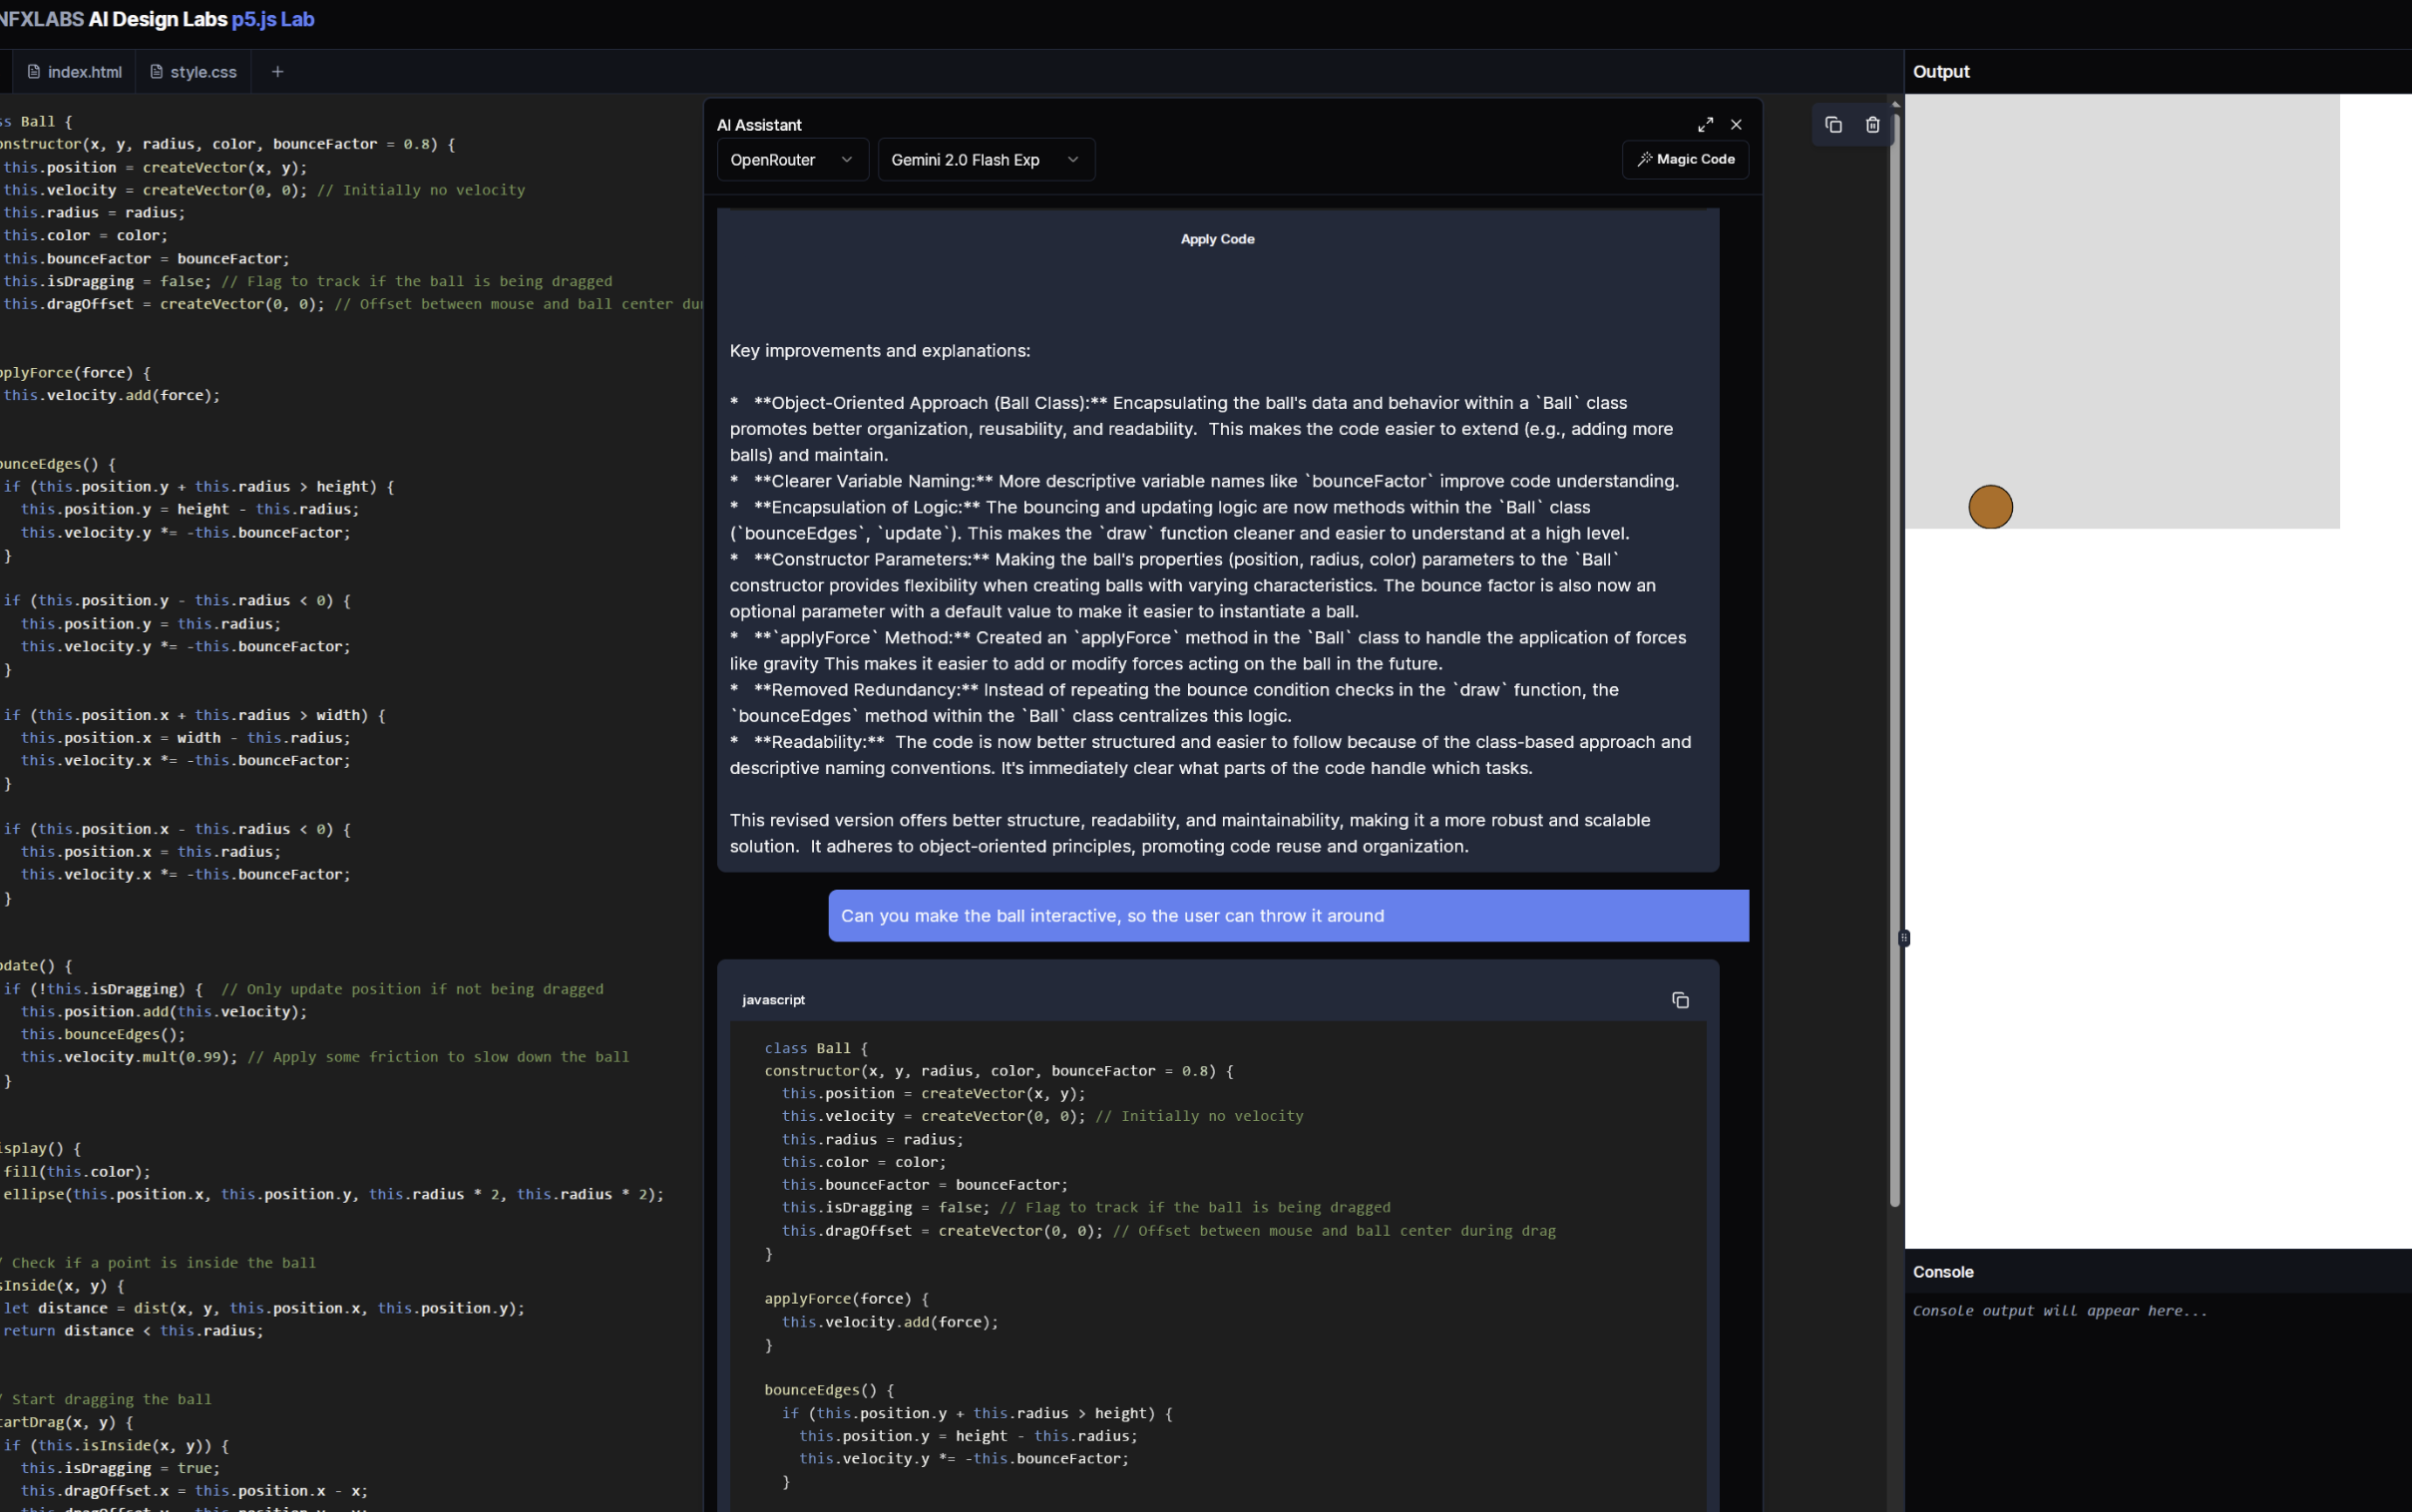The height and width of the screenshot is (1512, 2412).
Task: Expand the AI Assistant panel to fullscreen
Action: pyautogui.click(x=1706, y=124)
